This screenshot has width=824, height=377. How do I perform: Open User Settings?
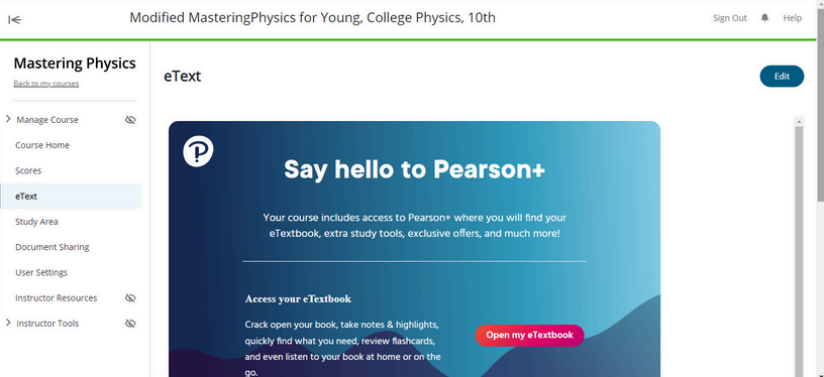click(x=41, y=272)
